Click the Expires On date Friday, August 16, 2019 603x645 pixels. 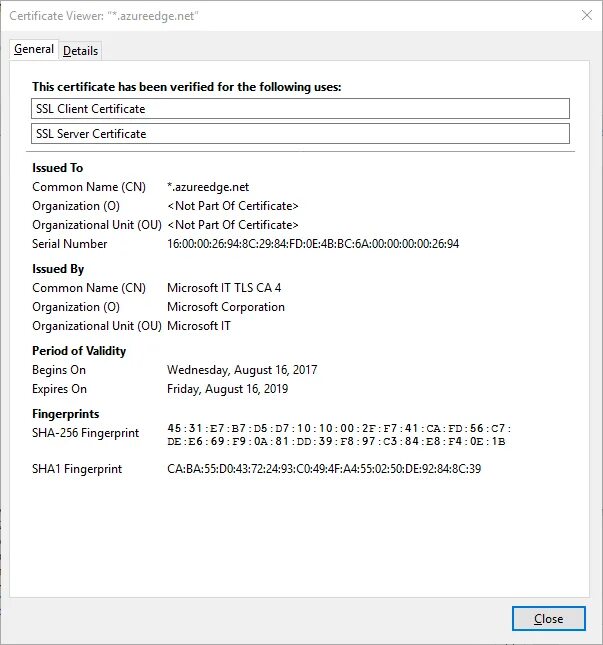[227, 389]
